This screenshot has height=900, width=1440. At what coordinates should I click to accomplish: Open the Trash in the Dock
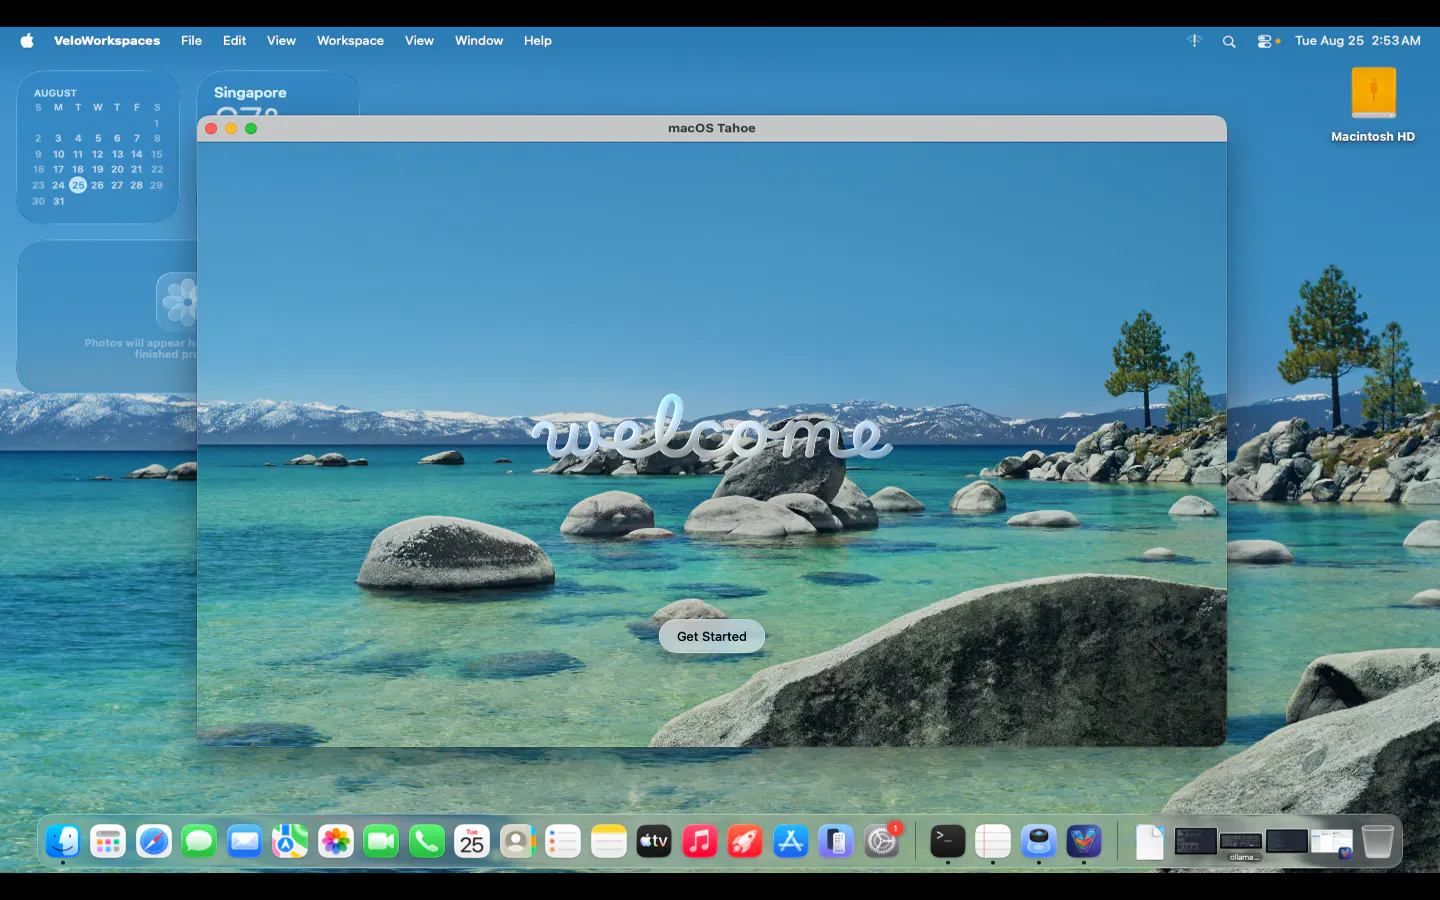pos(1378,841)
